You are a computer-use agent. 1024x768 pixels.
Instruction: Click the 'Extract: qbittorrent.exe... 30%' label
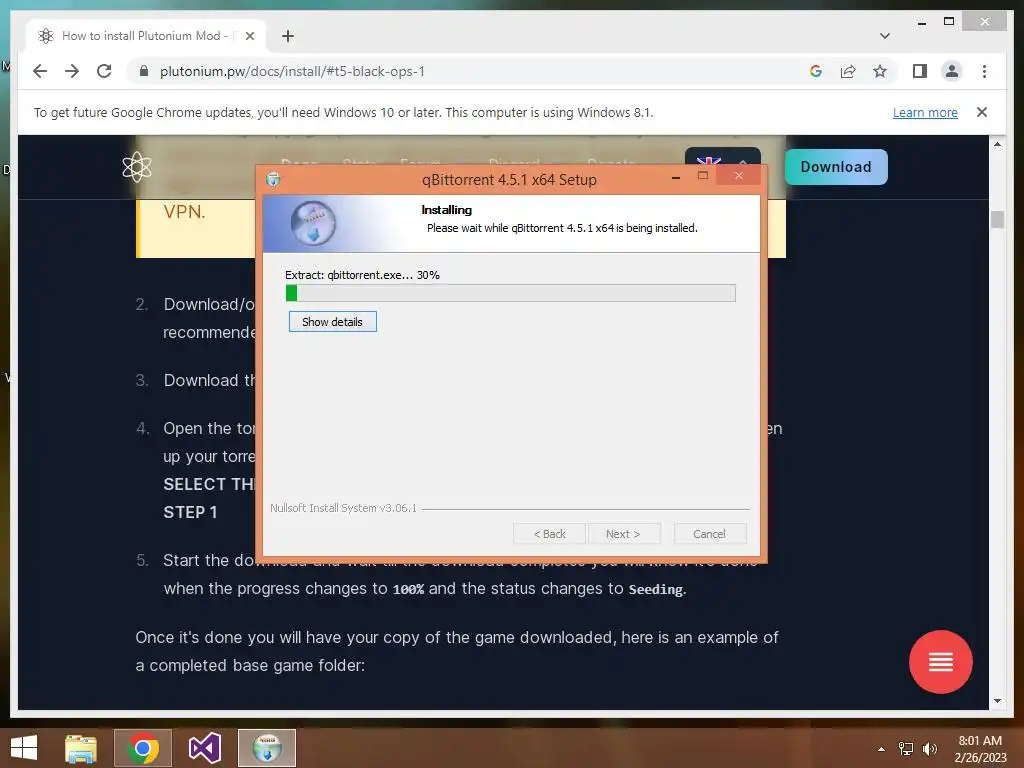(362, 275)
